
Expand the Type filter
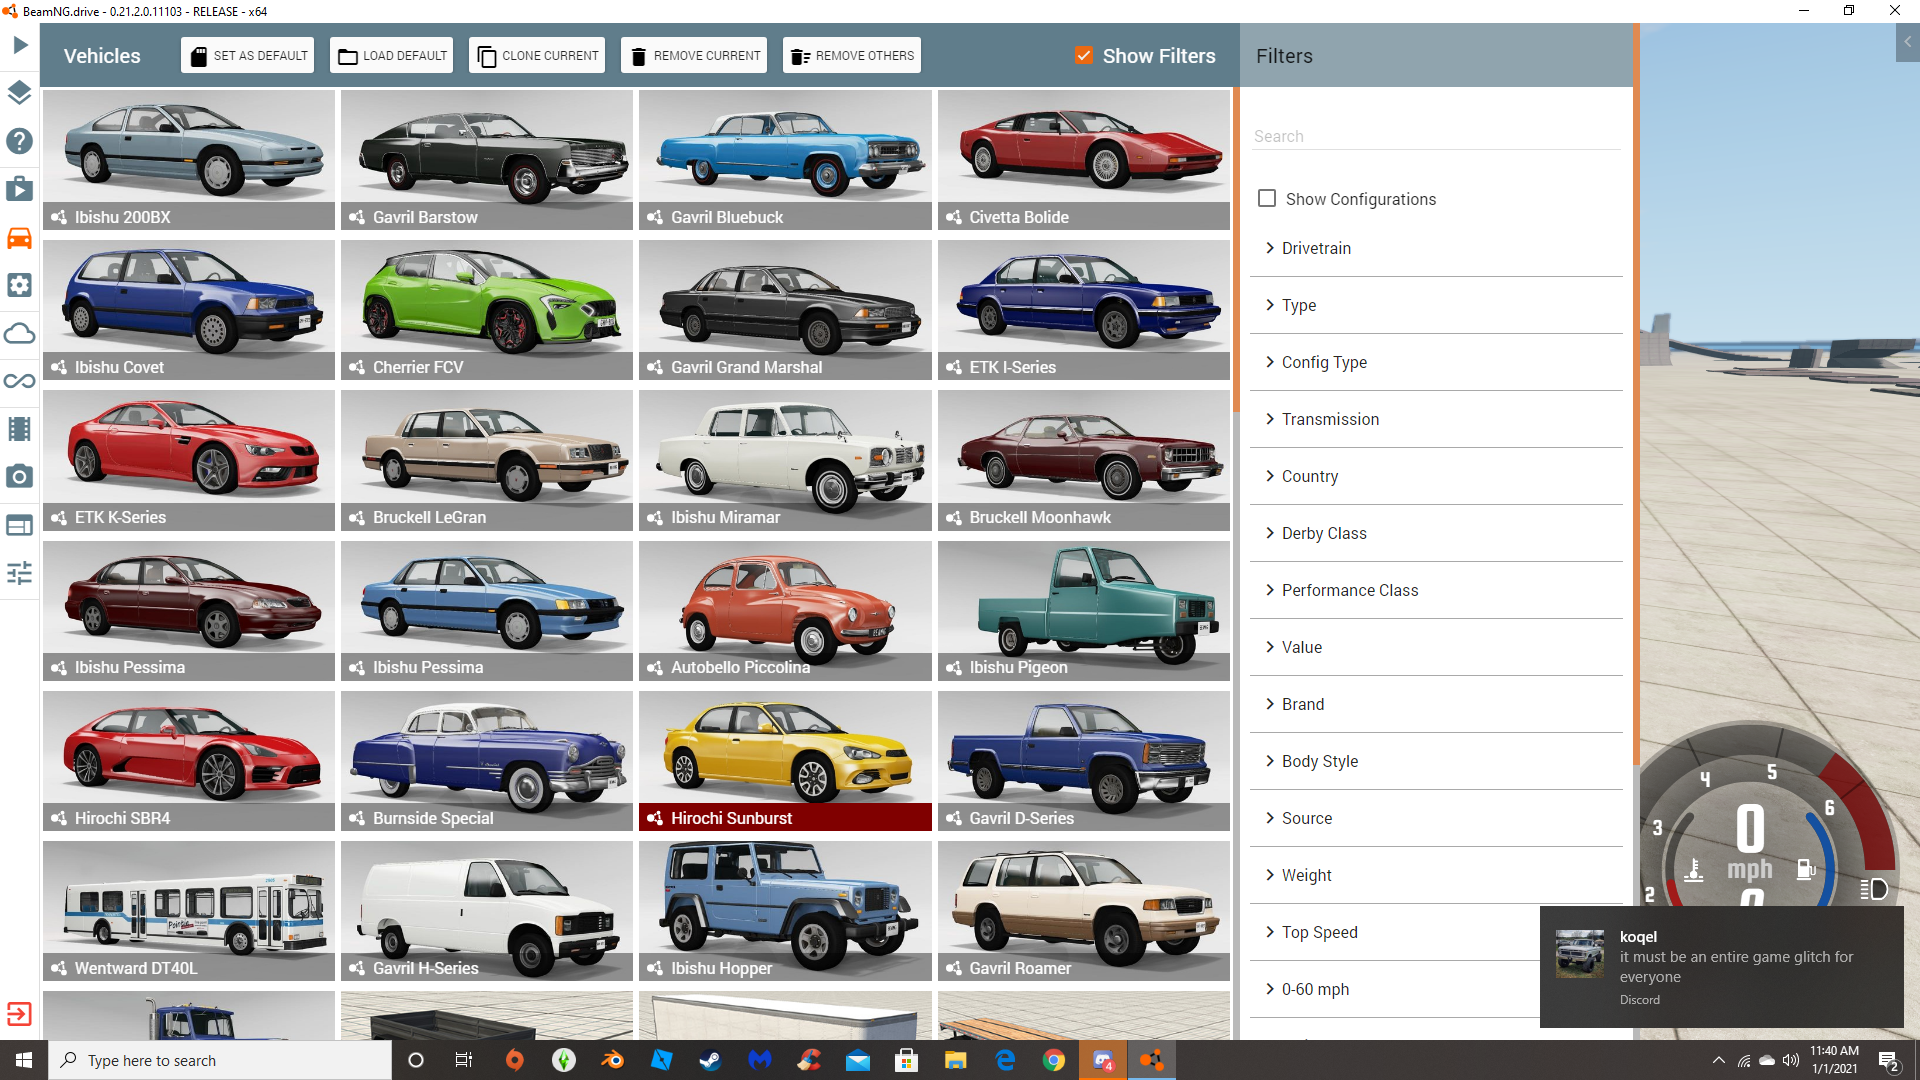tap(1436, 305)
